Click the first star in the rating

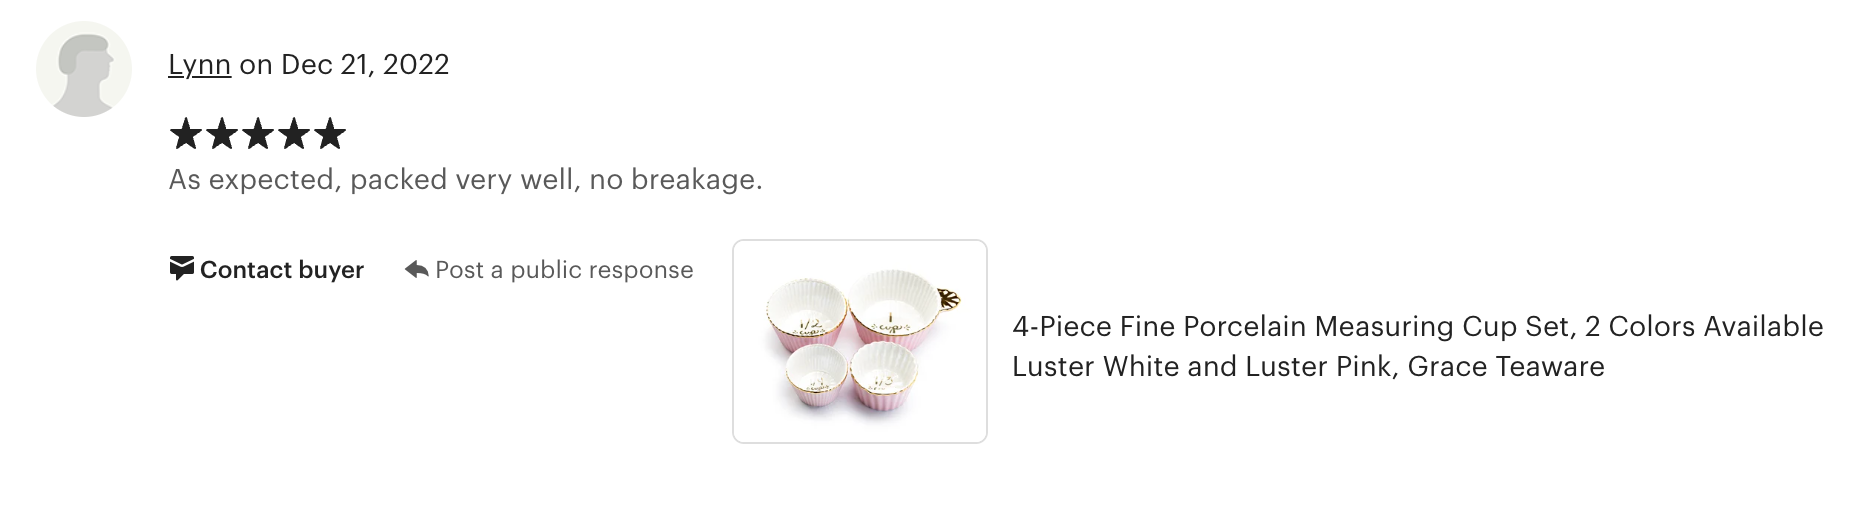click(x=185, y=134)
